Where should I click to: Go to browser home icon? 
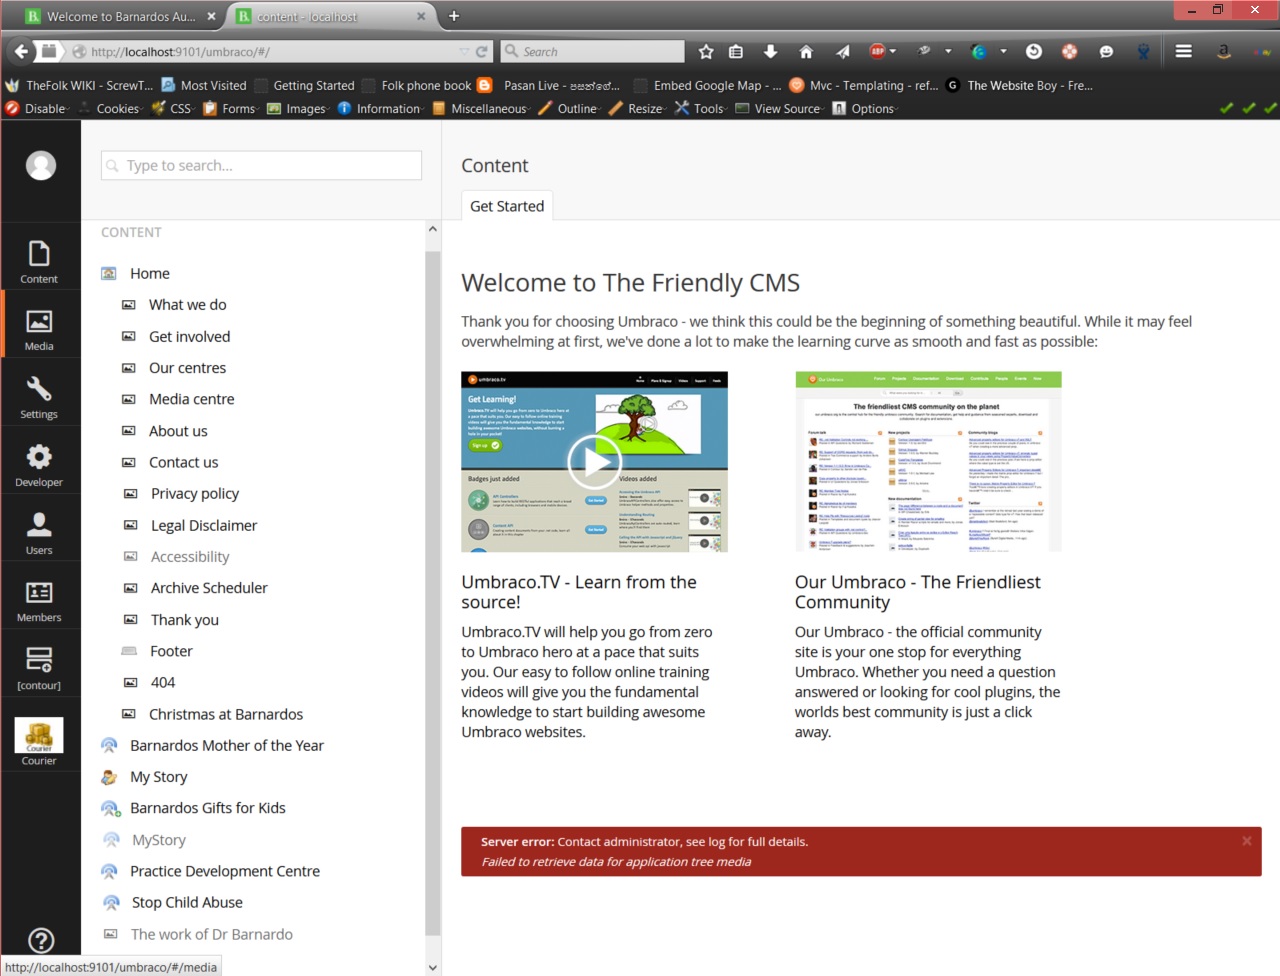click(806, 51)
